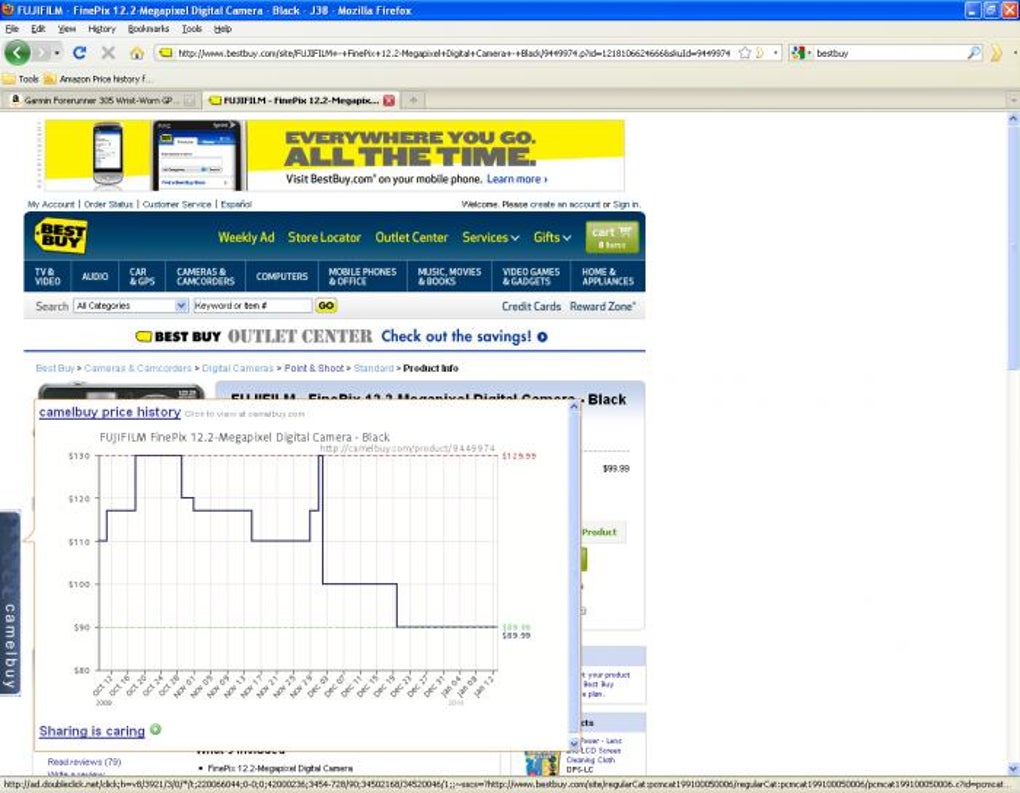
Task: Open the Reward Zone link
Action: [602, 306]
